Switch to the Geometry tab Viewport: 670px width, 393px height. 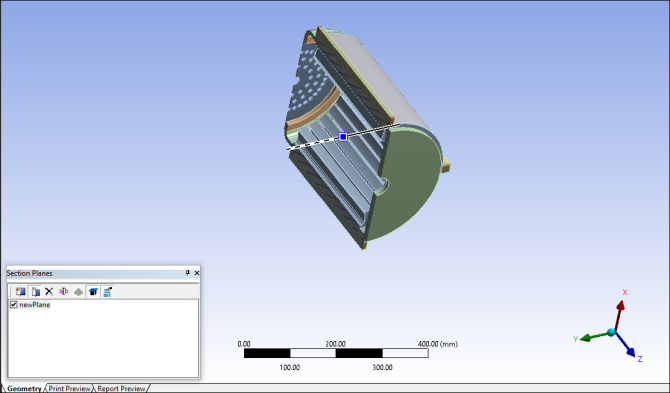coord(24,388)
